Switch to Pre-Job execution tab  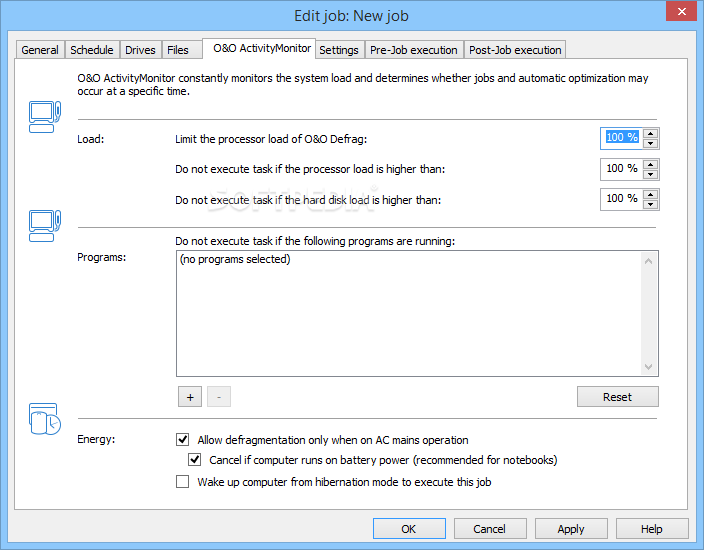(x=414, y=50)
